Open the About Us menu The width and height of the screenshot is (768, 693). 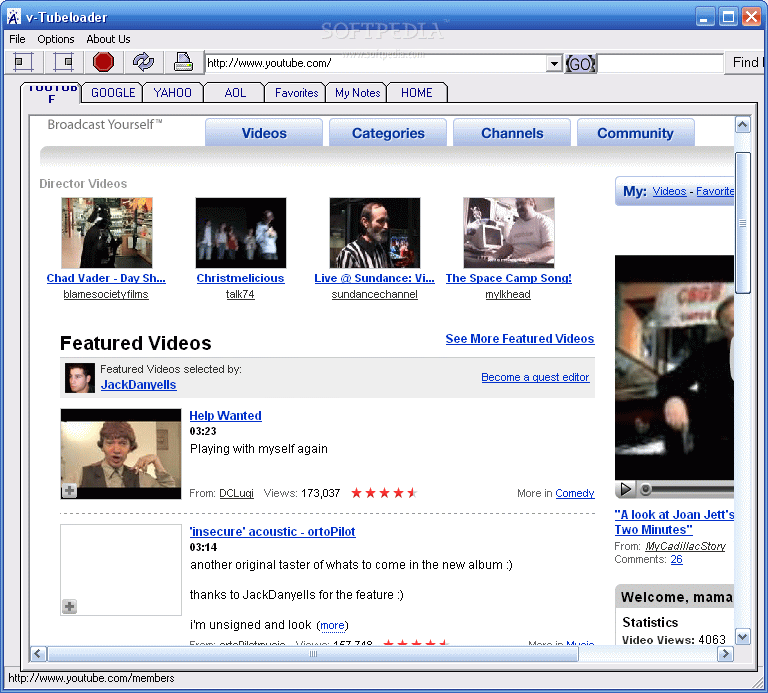pos(108,39)
